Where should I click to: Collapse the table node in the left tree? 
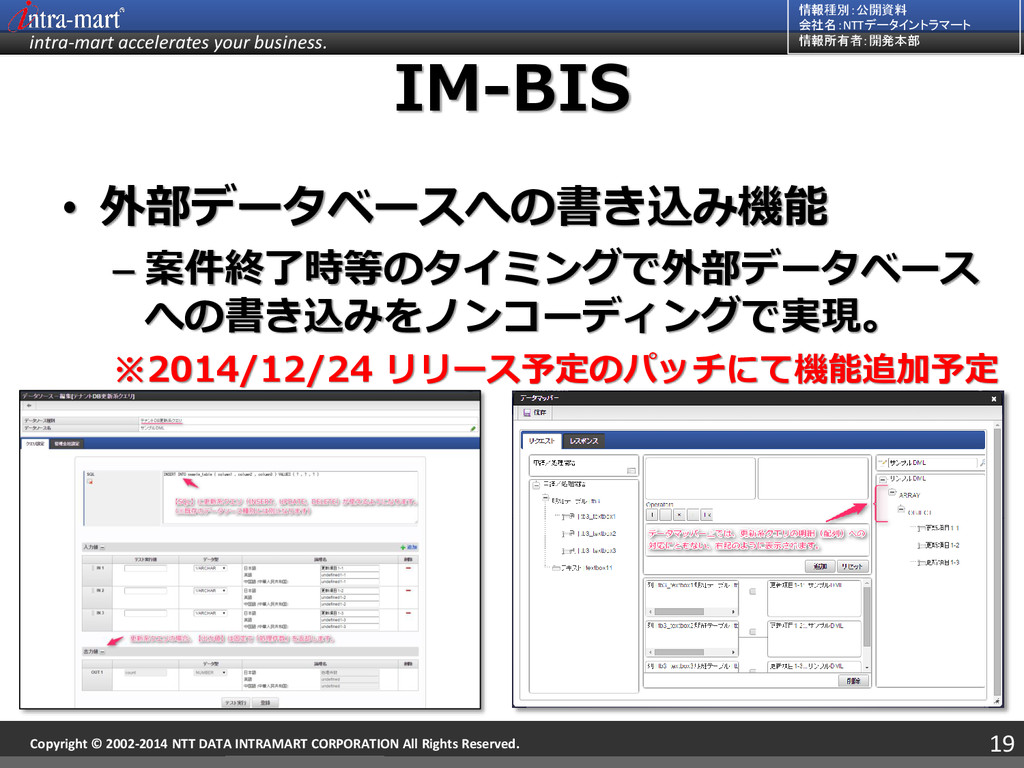pyautogui.click(x=546, y=500)
